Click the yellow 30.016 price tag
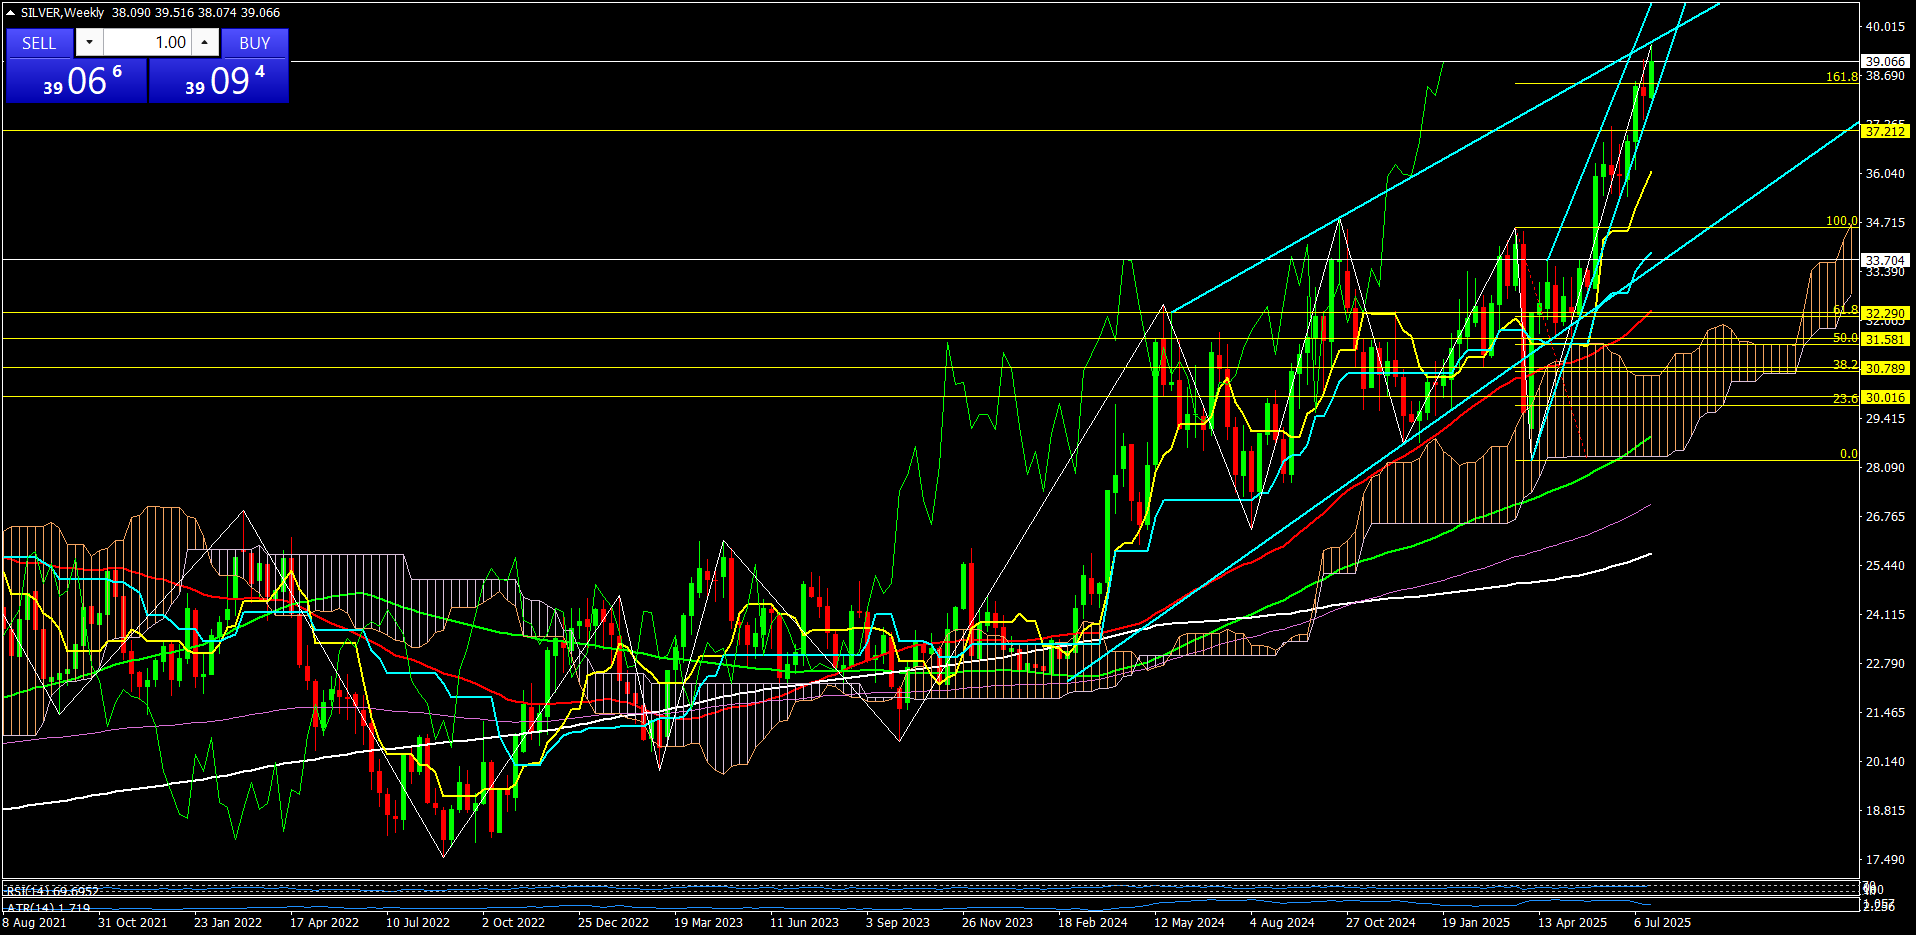This screenshot has height=935, width=1916. (1885, 397)
